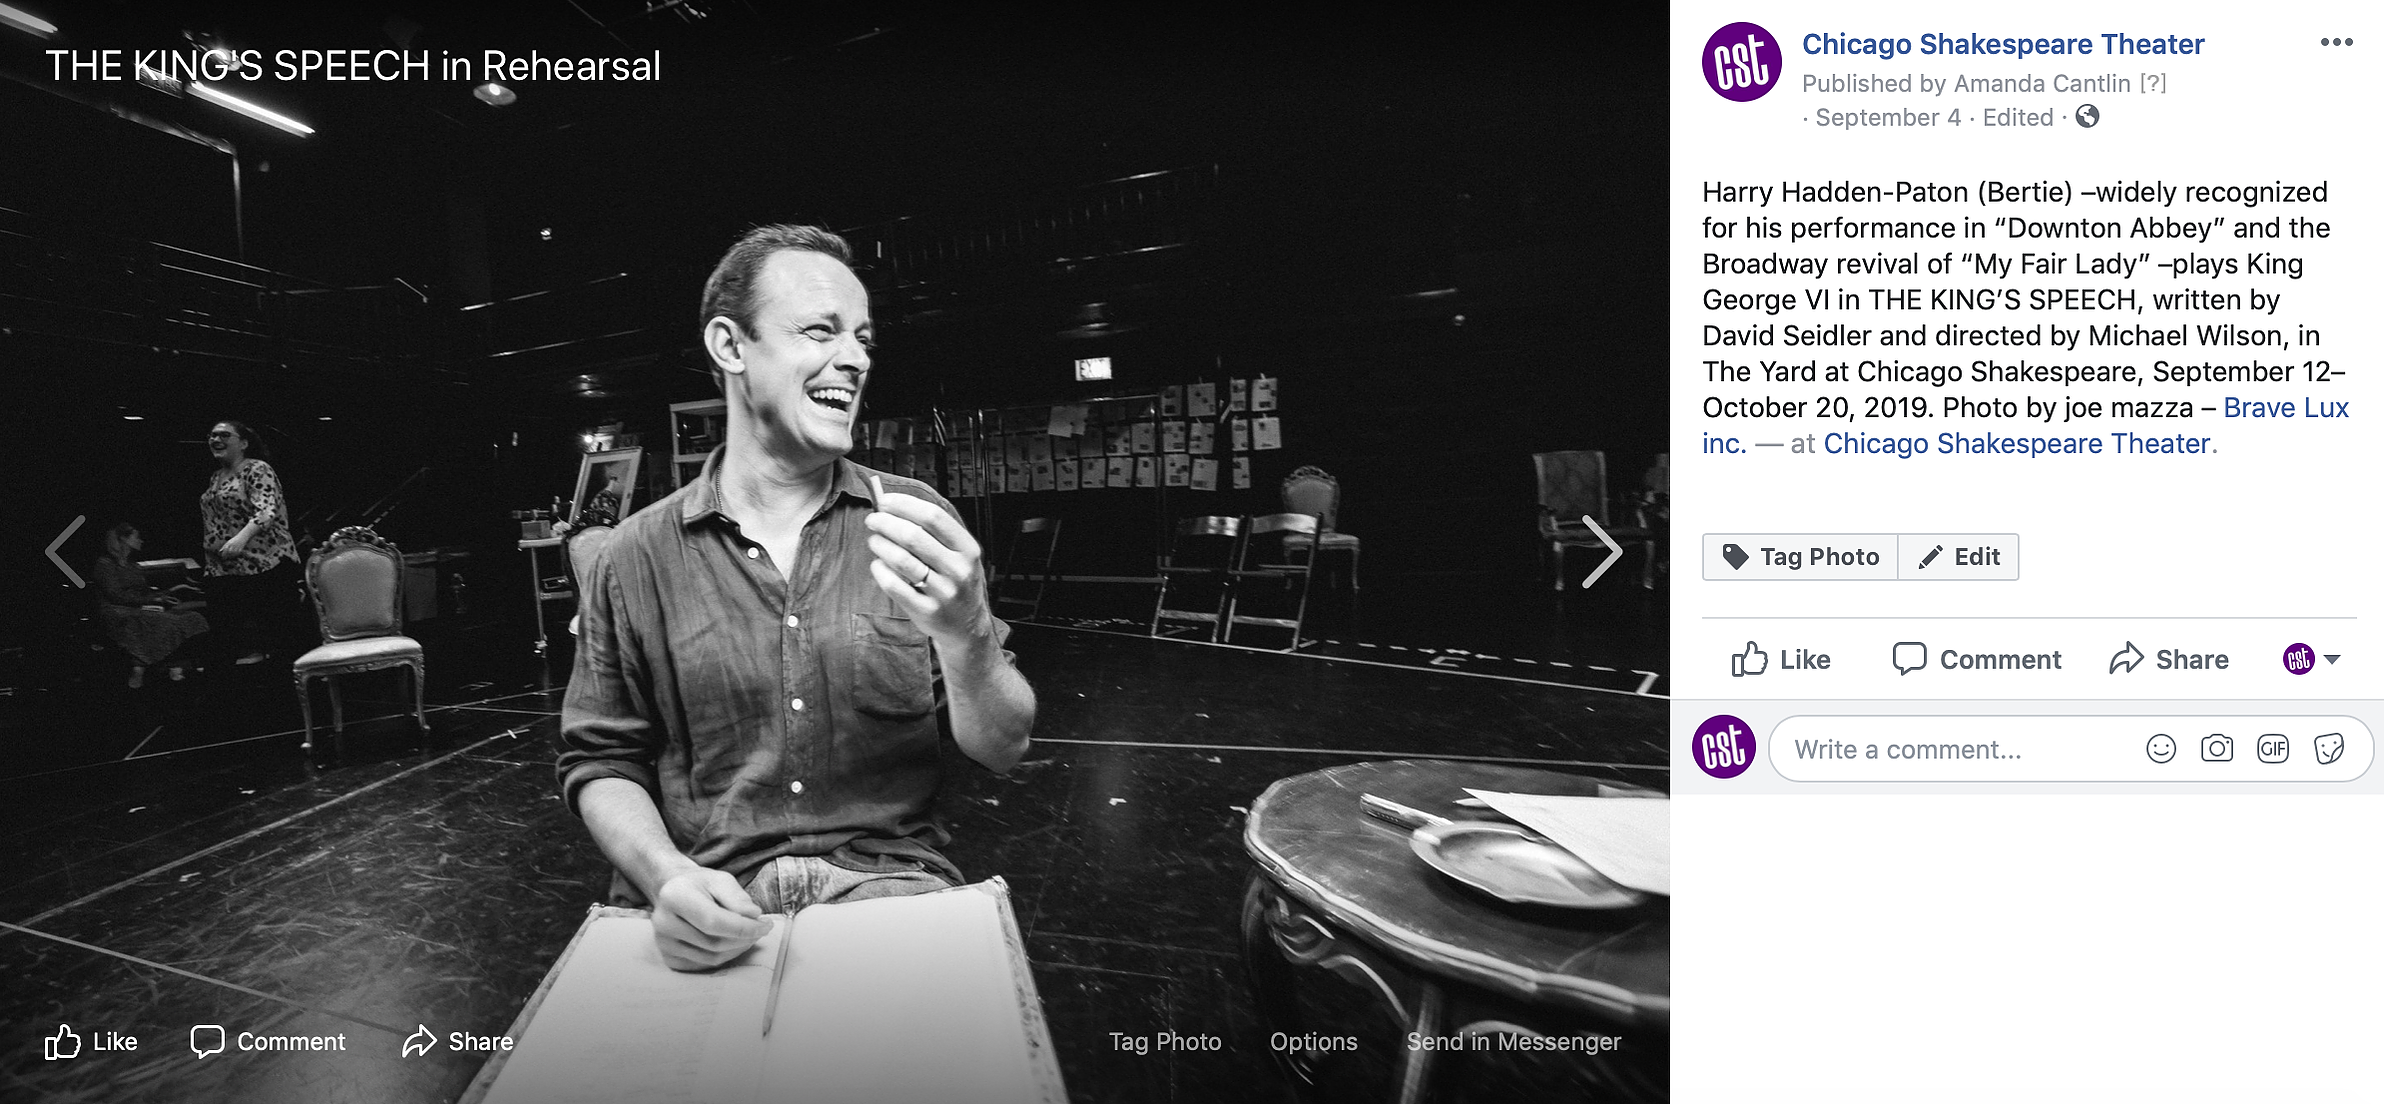Open Options menu under the photo
2384x1104 pixels.
[x=1313, y=1042]
